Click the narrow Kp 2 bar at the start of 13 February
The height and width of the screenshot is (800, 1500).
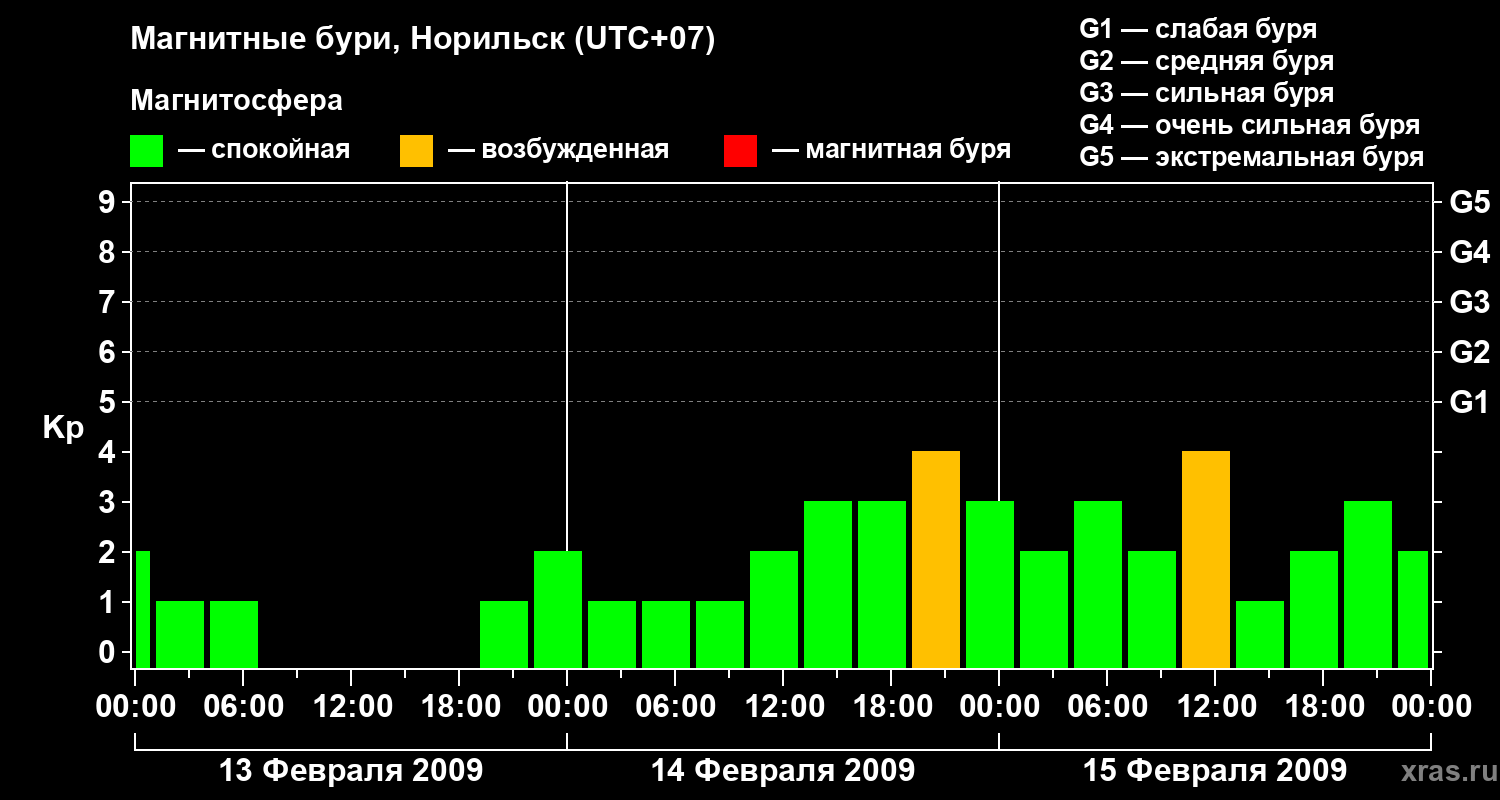(142, 610)
